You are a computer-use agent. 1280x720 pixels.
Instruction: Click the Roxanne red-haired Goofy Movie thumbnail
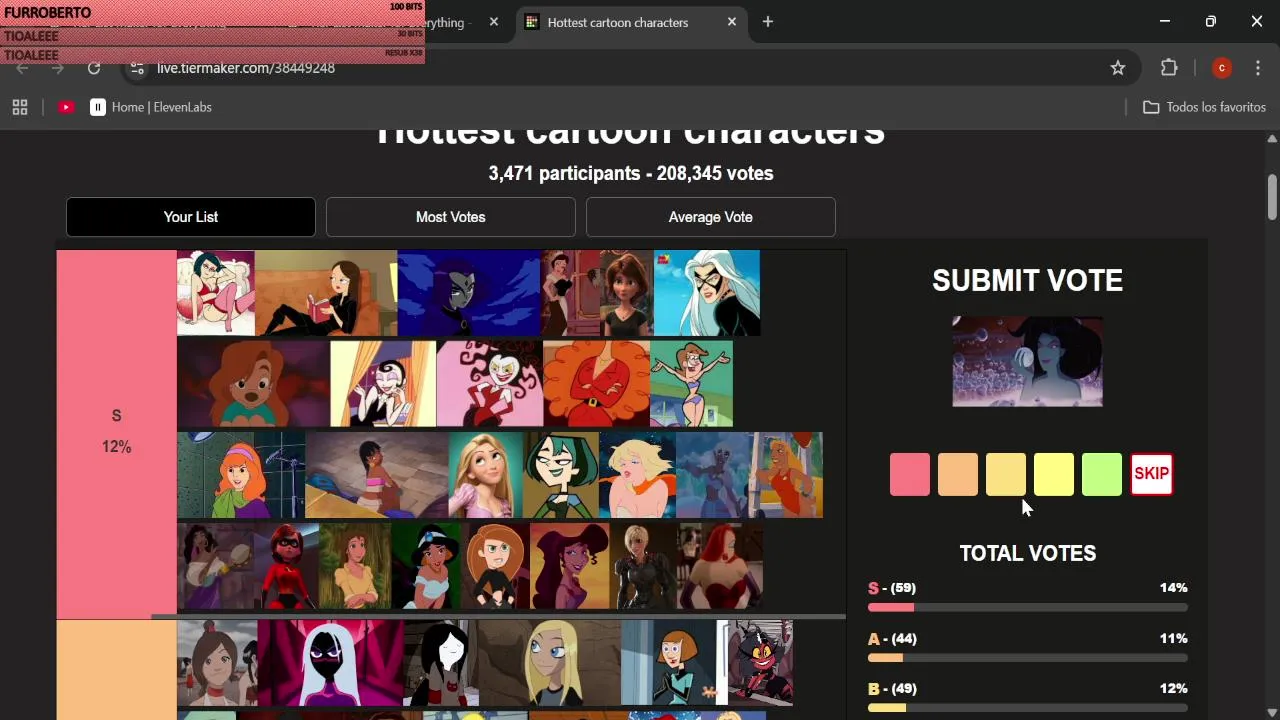tap(254, 384)
